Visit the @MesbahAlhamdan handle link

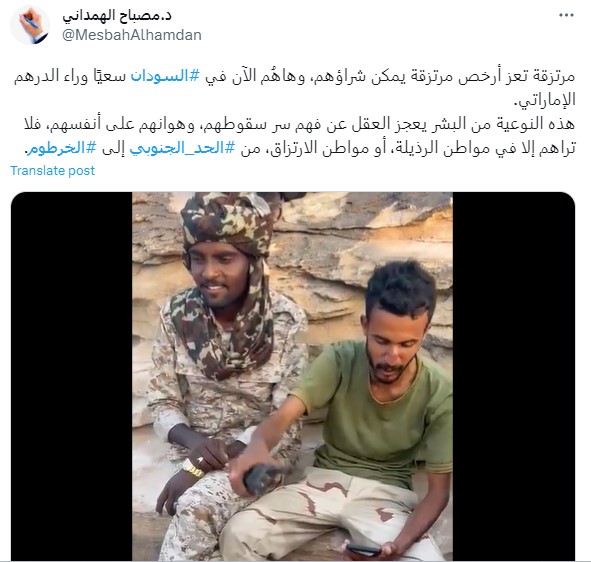click(132, 35)
